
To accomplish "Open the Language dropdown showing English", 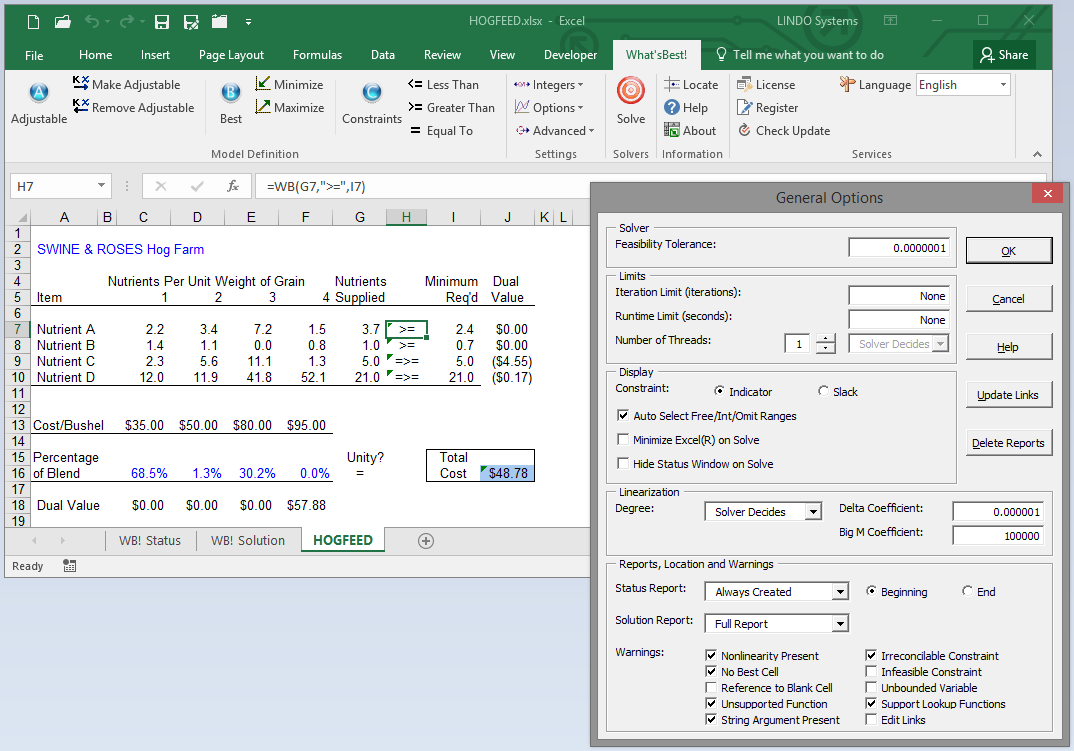I will click(1005, 84).
